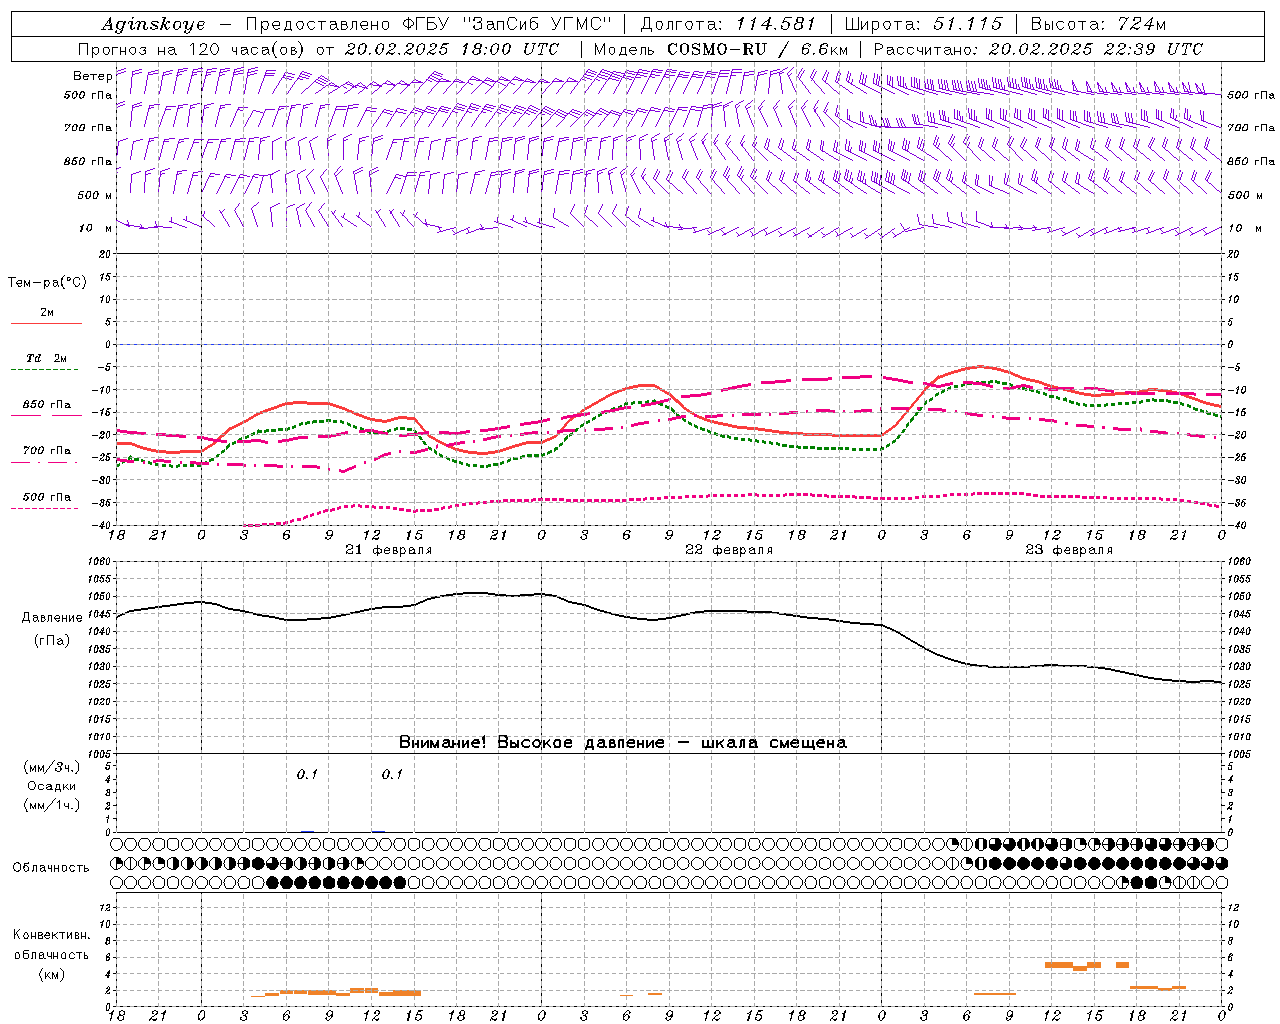The width and height of the screenshot is (1280, 1024).
Task: Click the dashed line sample under Td 2м
Action: [46, 370]
